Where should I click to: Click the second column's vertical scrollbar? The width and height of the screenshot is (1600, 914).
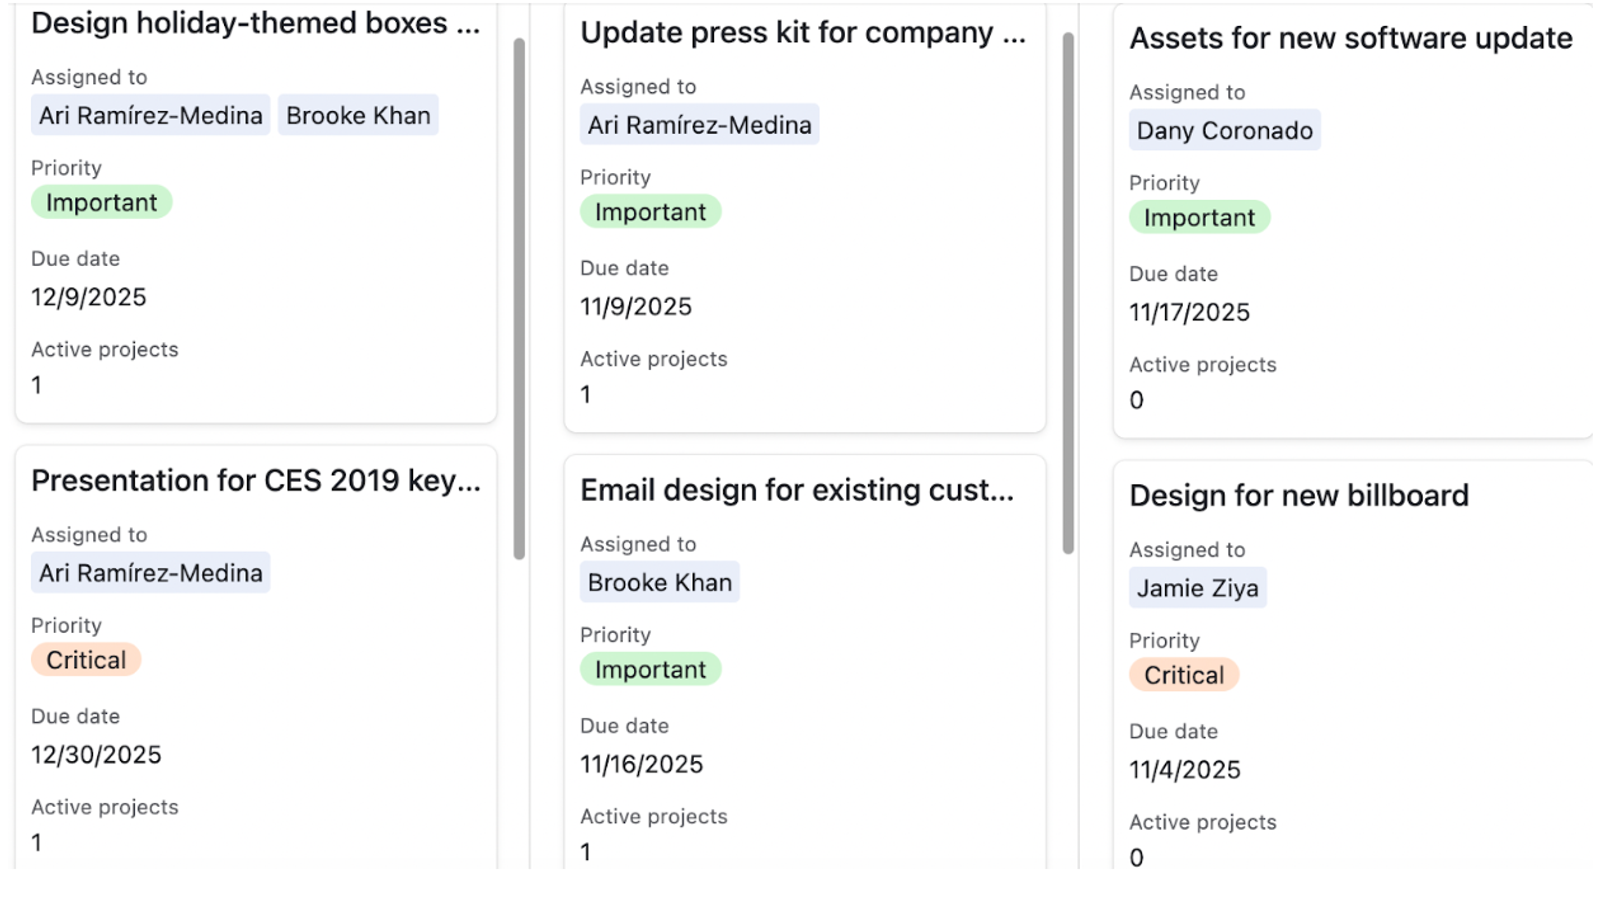[1068, 293]
